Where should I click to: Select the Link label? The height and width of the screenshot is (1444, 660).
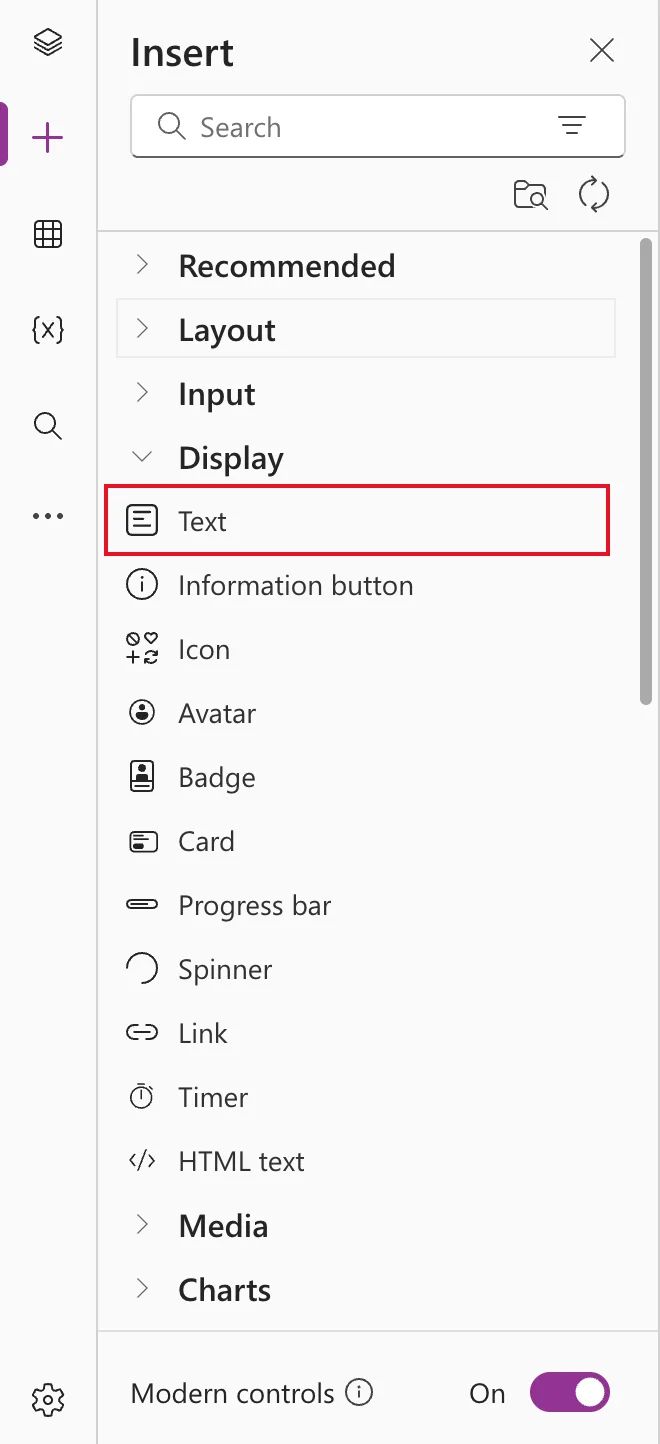(203, 1033)
